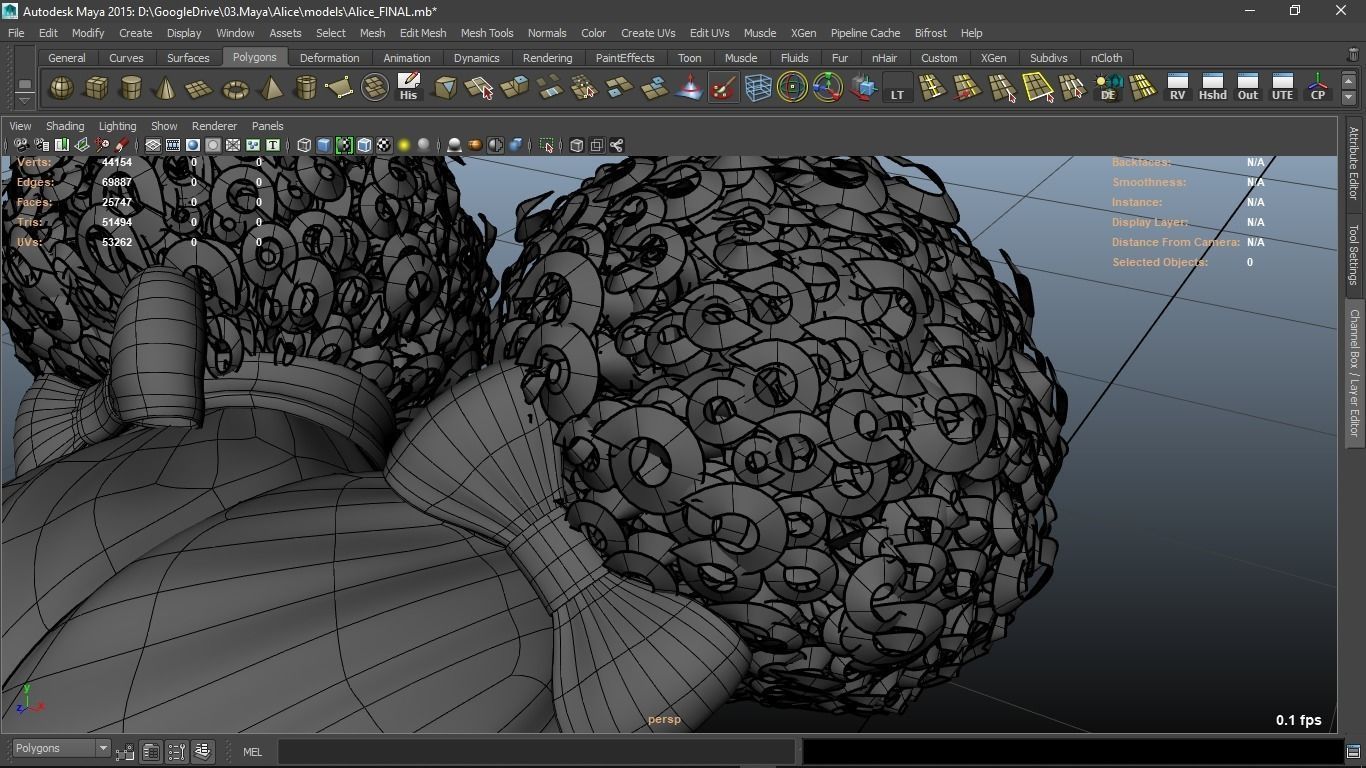Toggle wireframe display mode

(x=304, y=146)
